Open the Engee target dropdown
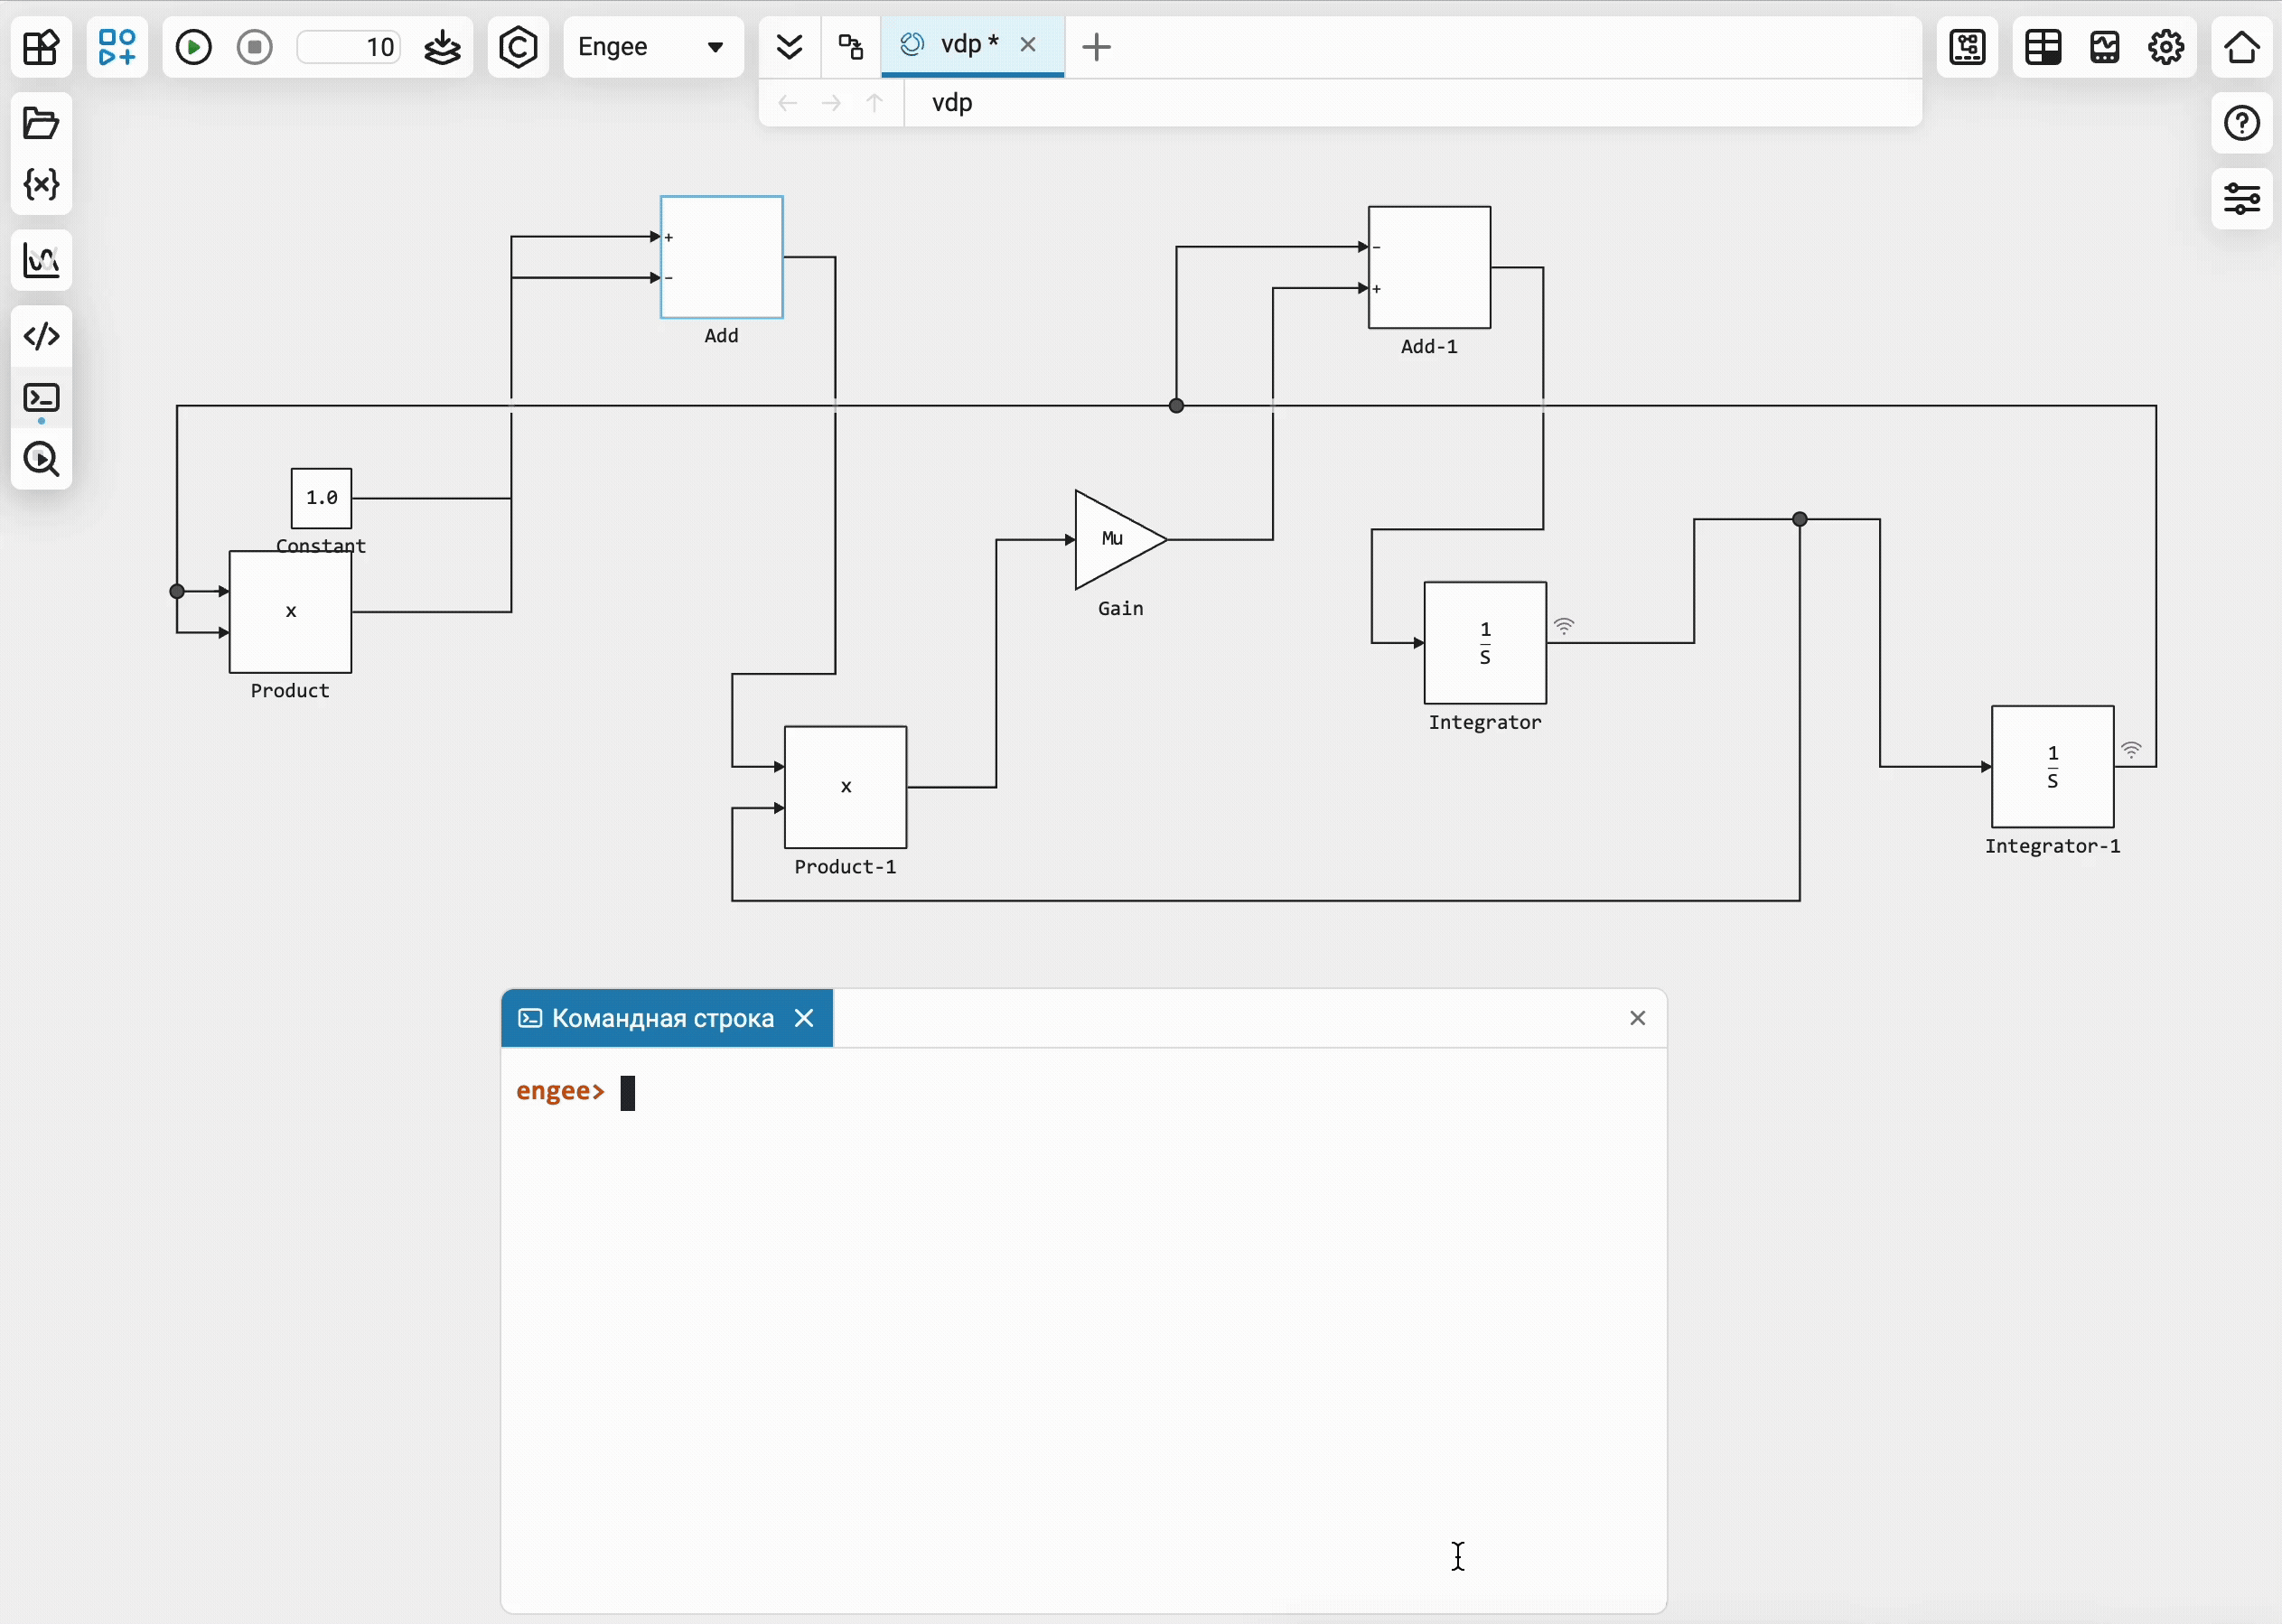2282x1624 pixels. 652,47
